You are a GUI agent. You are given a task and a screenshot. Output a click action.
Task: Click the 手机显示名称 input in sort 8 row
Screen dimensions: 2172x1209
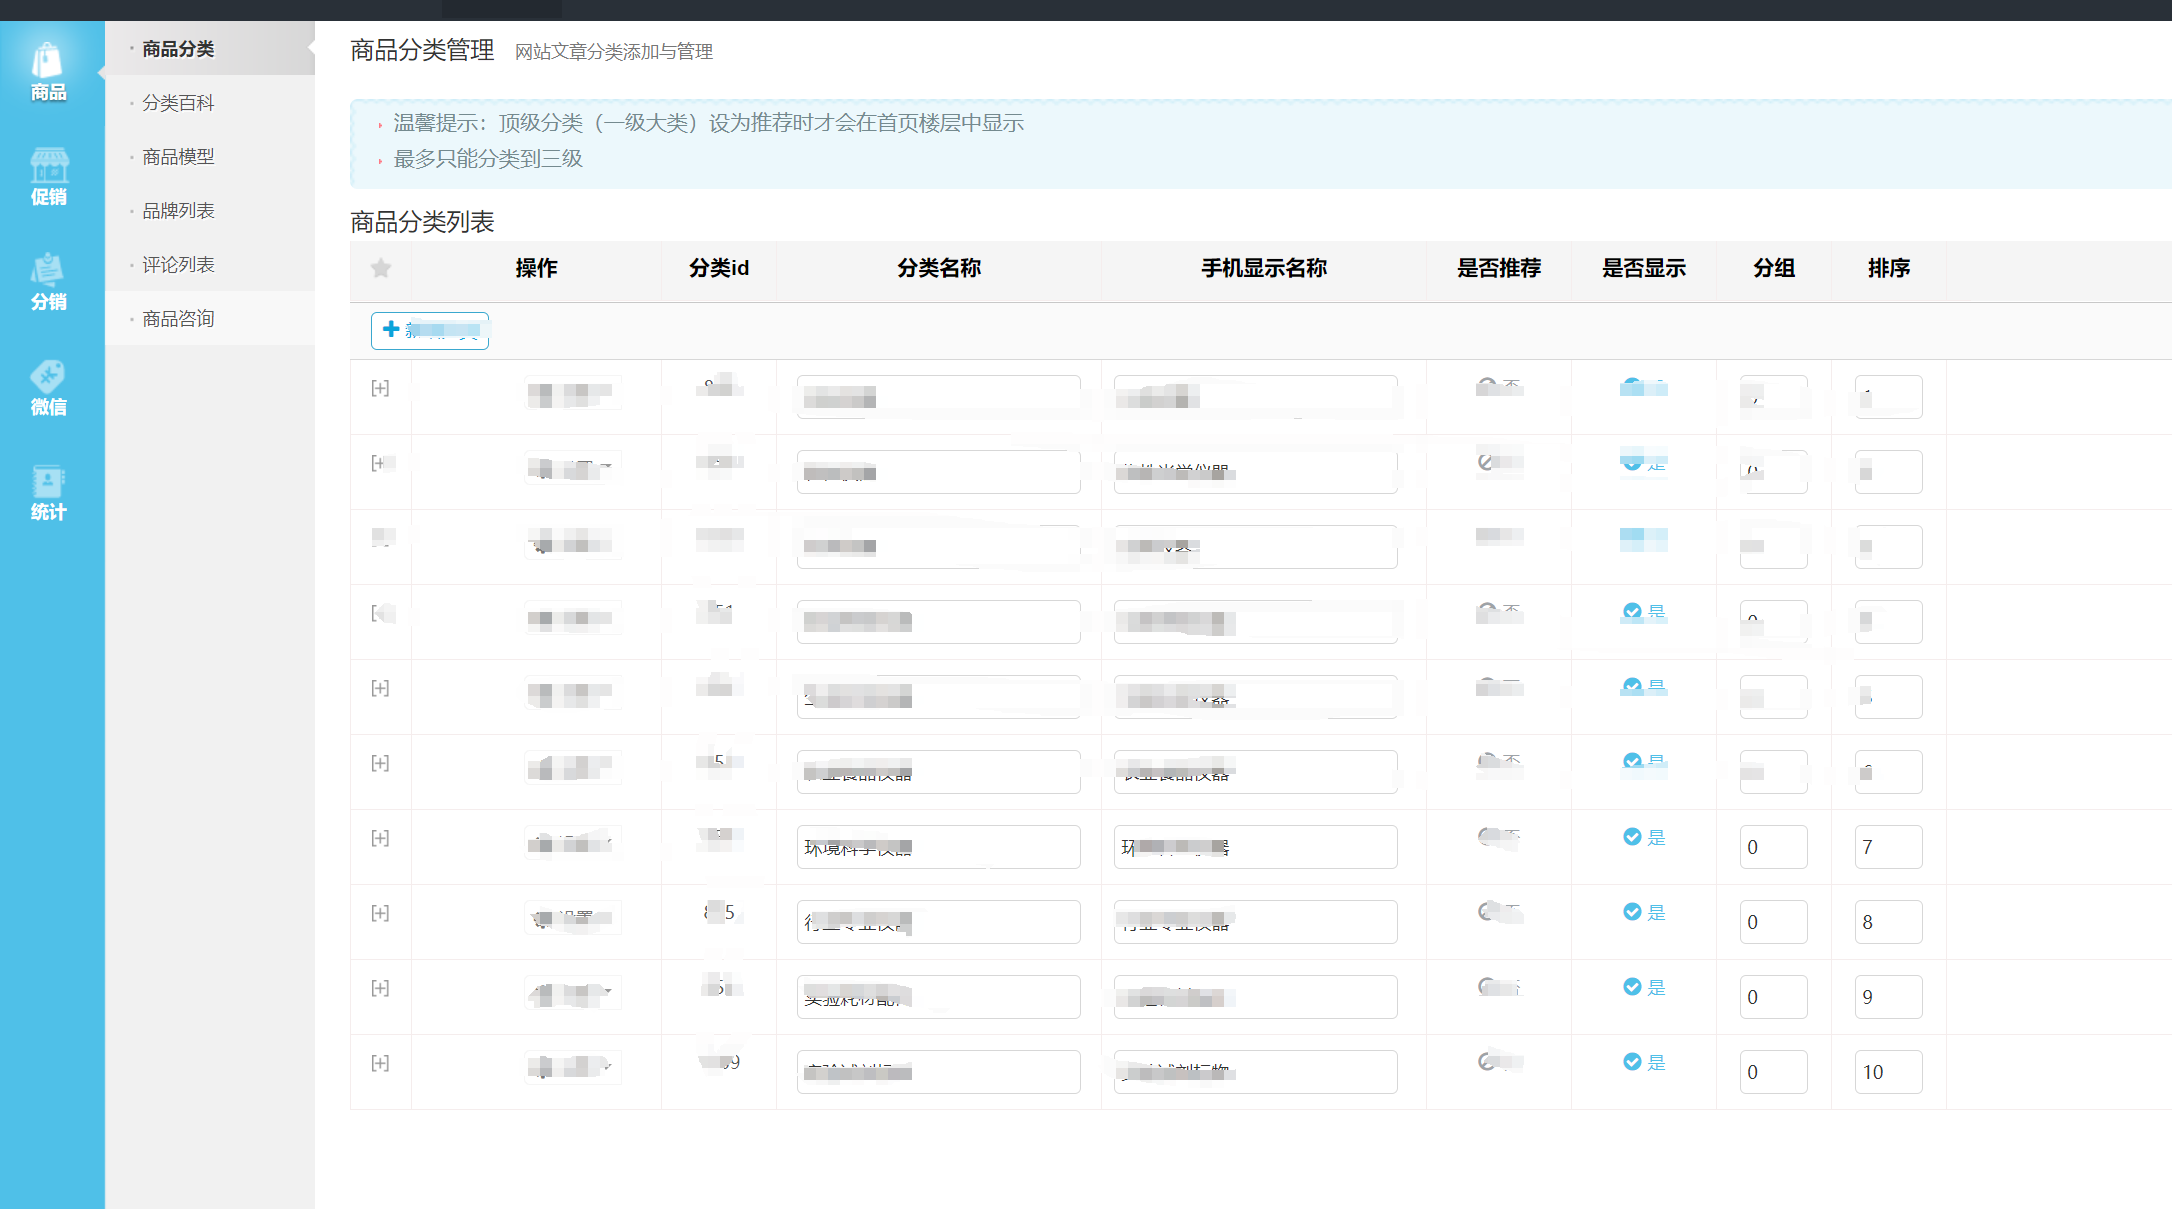(1255, 922)
